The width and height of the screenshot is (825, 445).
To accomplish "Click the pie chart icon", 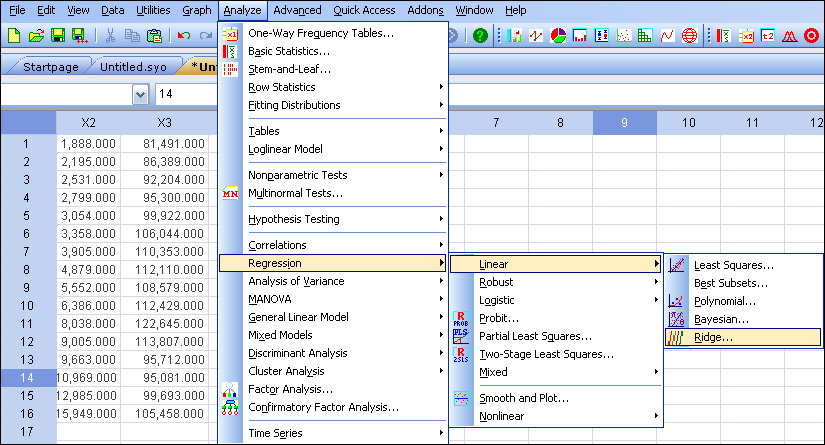I will pos(558,36).
